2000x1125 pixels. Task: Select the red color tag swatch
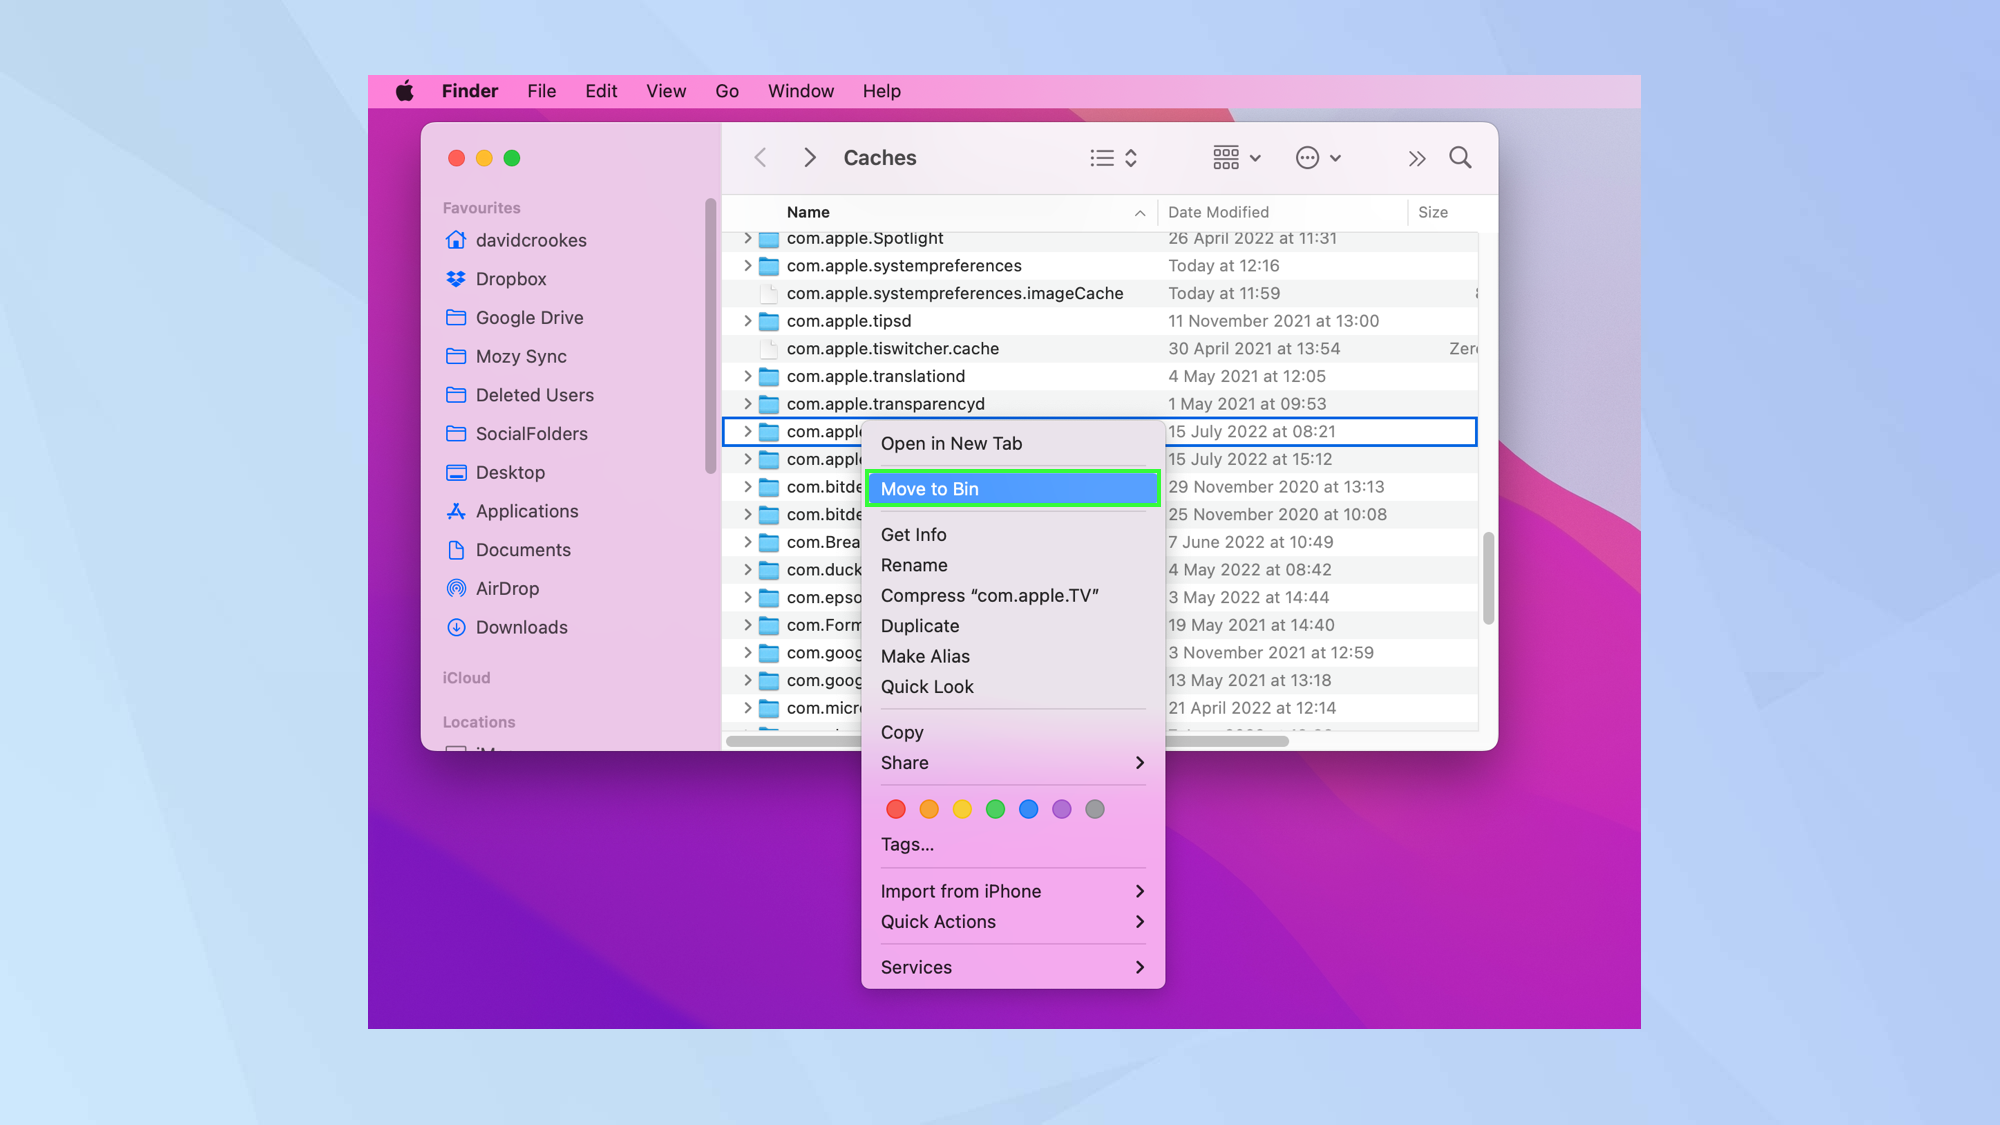(x=894, y=809)
